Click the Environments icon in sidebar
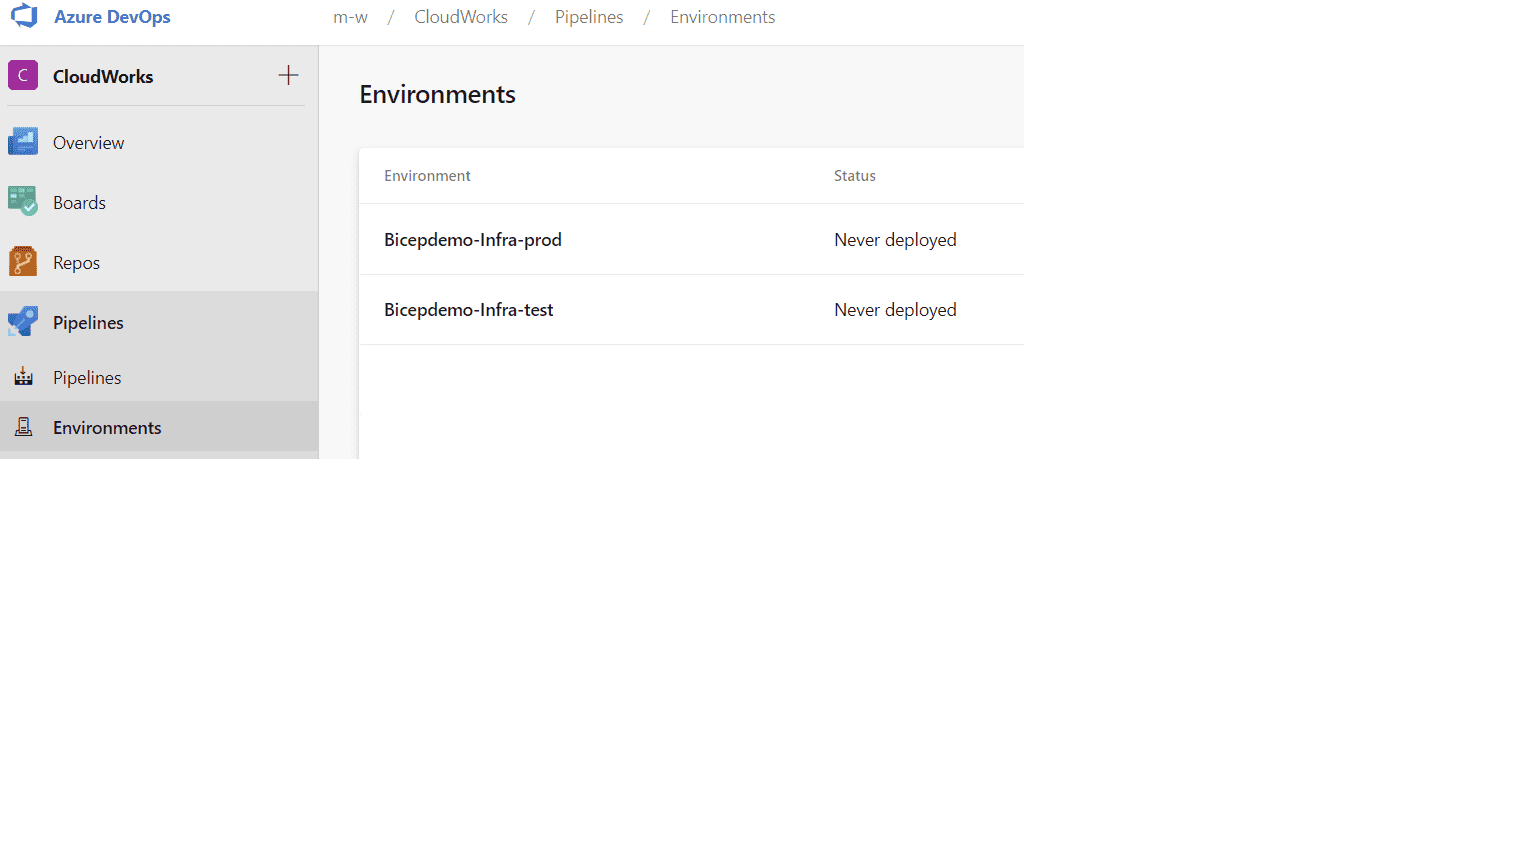This screenshot has width=1536, height=864. click(23, 427)
